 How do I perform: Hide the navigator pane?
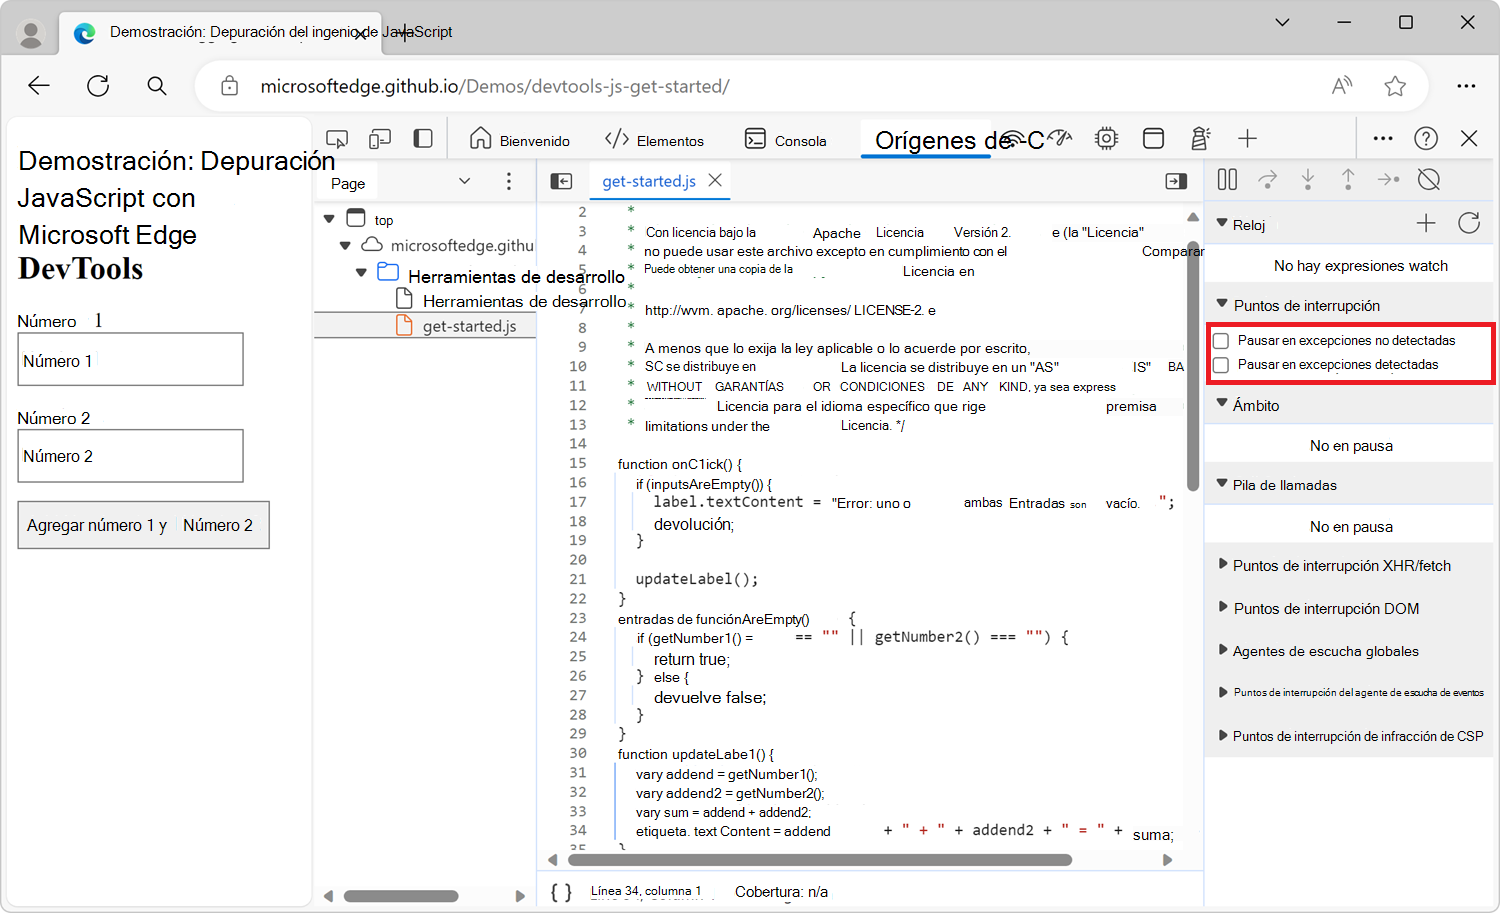point(562,181)
